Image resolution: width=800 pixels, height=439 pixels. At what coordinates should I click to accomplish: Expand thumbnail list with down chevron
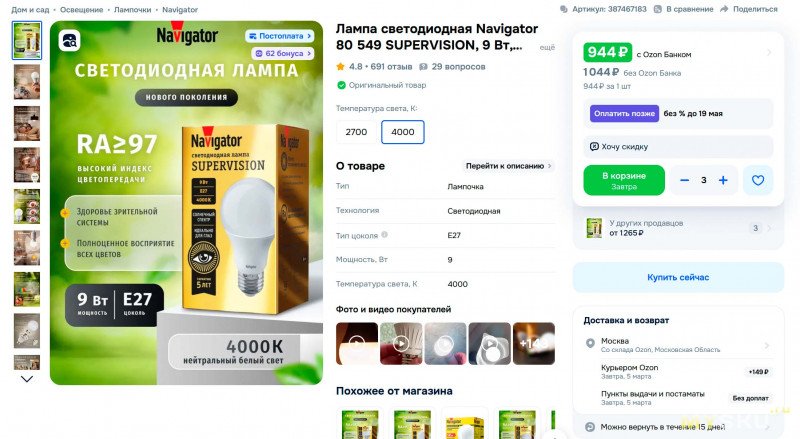(27, 379)
